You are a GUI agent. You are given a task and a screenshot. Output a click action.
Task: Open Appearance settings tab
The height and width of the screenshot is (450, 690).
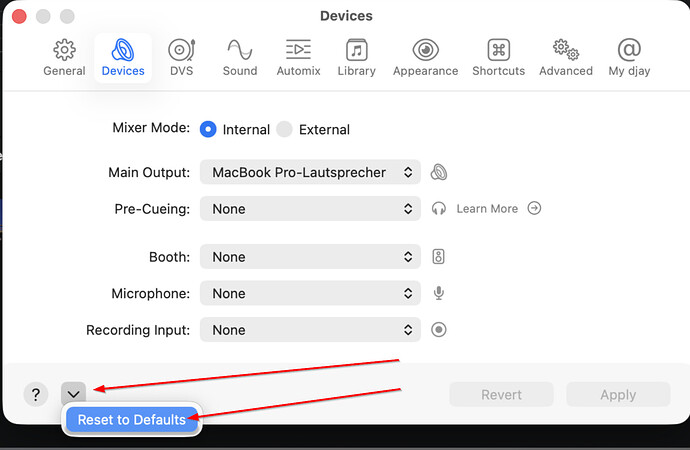[426, 58]
